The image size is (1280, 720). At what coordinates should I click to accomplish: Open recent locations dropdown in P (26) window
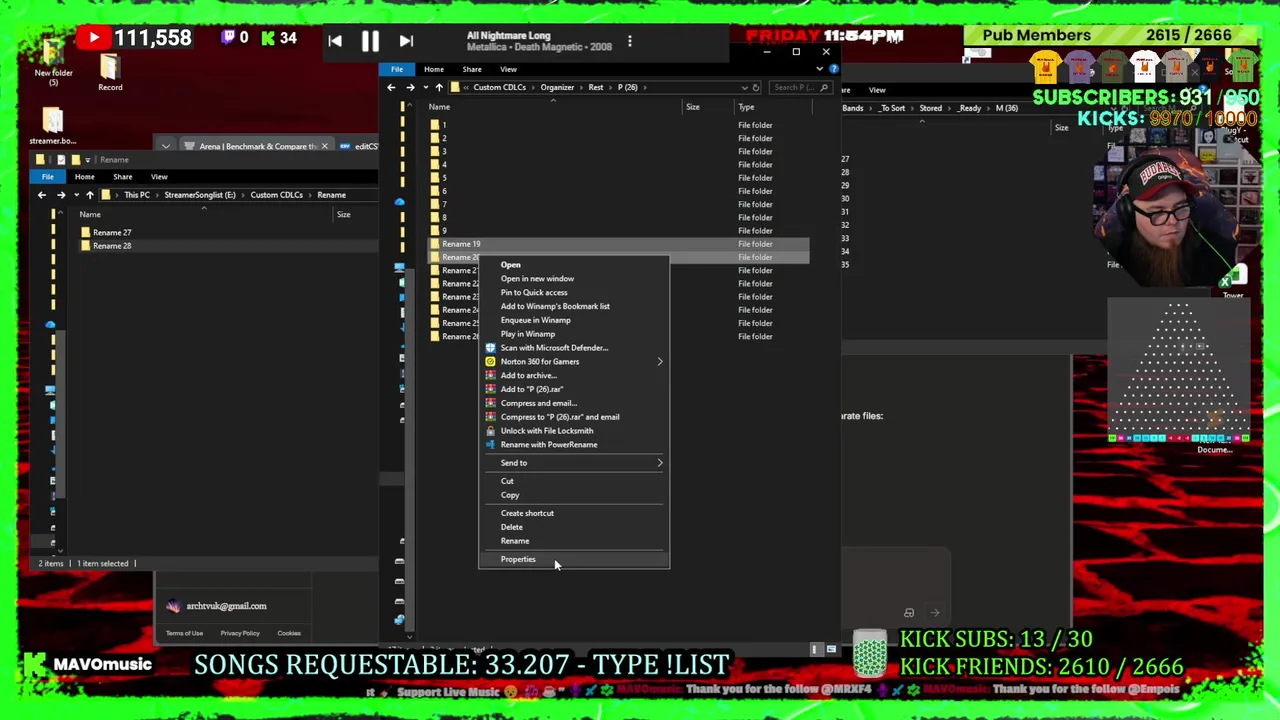click(425, 87)
